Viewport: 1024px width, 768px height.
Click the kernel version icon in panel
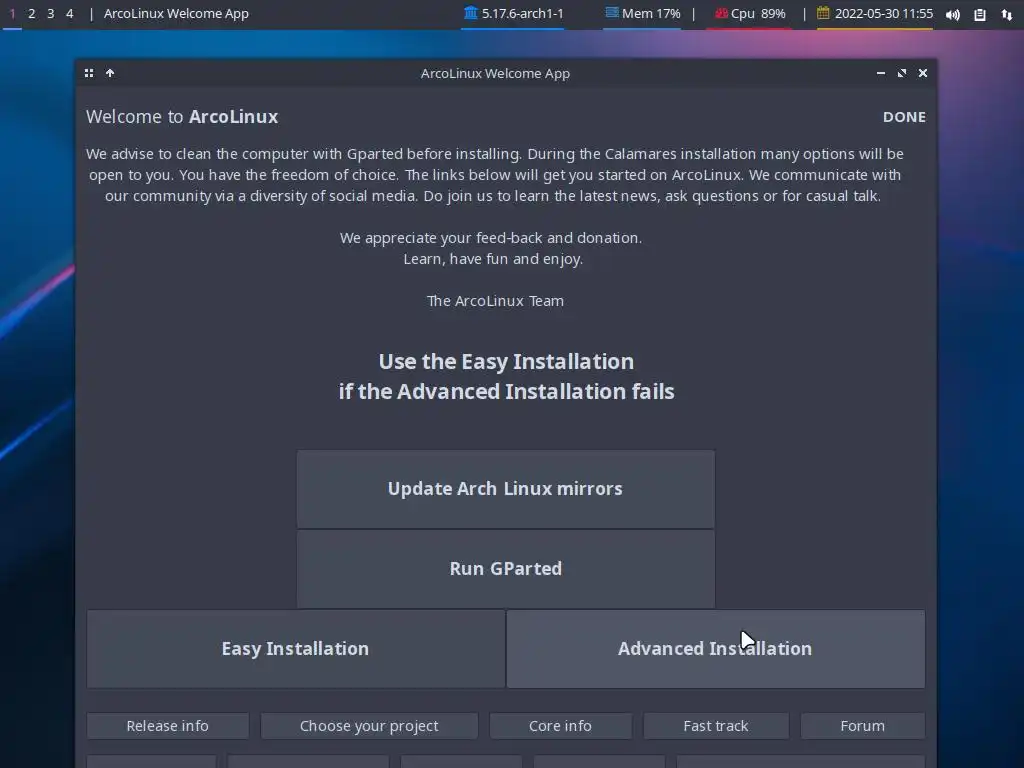470,13
